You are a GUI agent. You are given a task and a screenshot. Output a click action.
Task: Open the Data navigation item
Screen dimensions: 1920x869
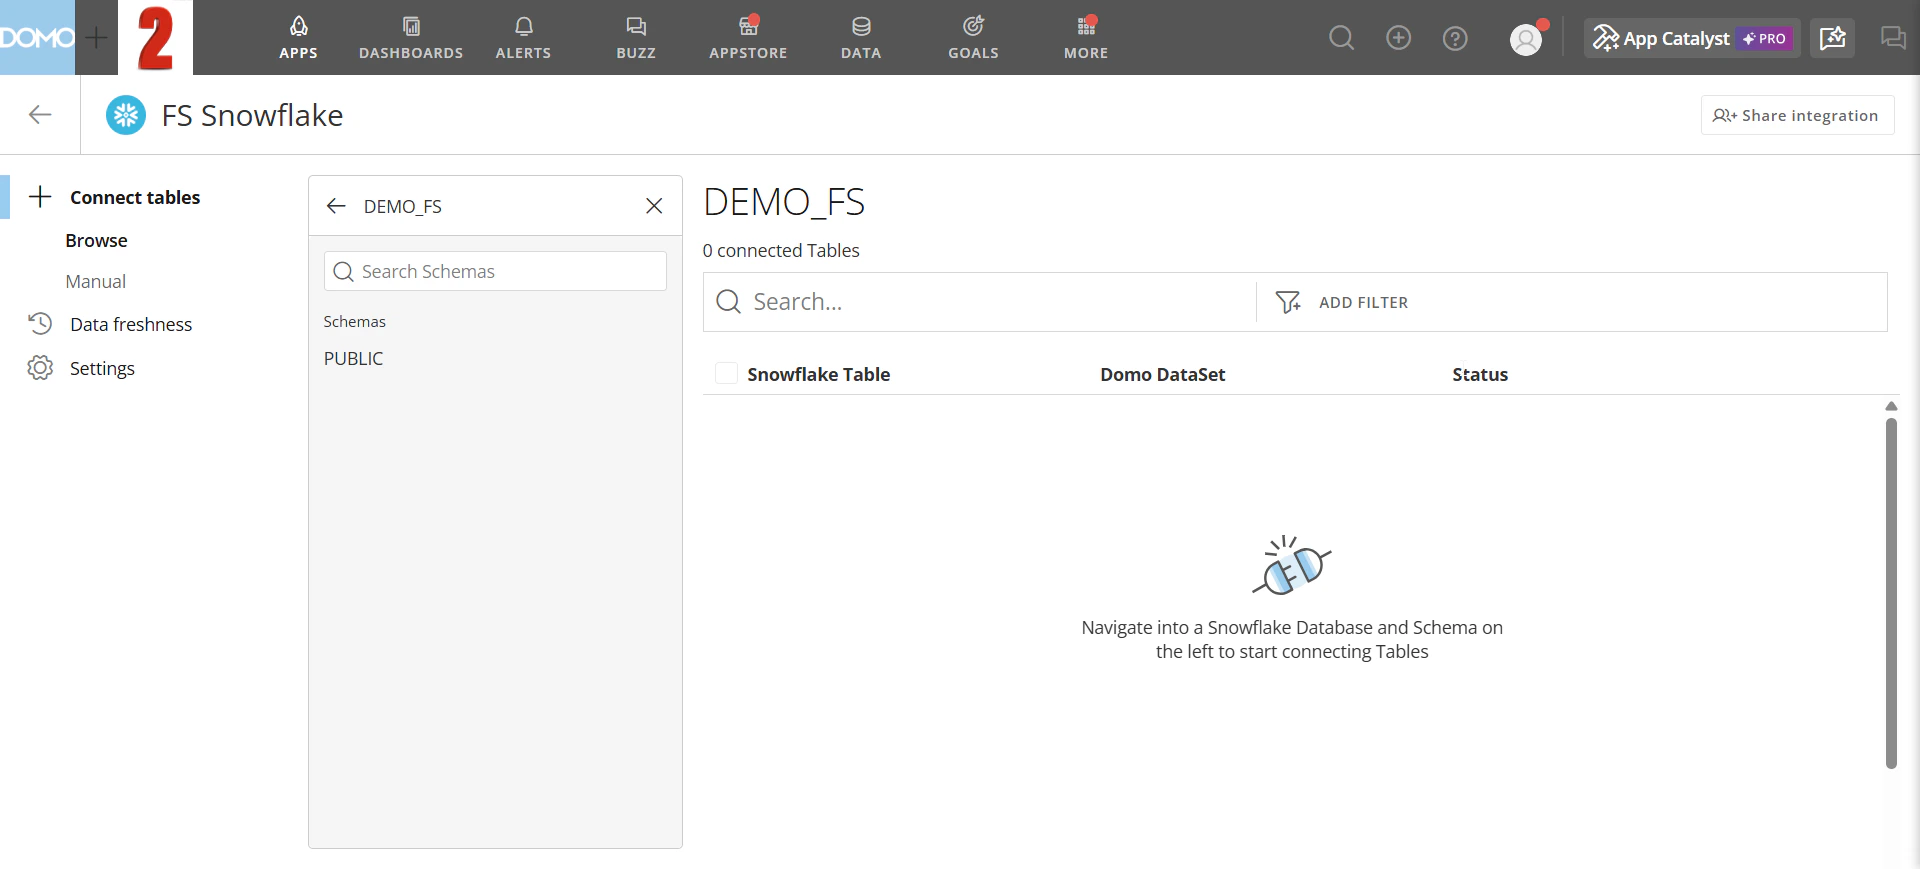(861, 38)
